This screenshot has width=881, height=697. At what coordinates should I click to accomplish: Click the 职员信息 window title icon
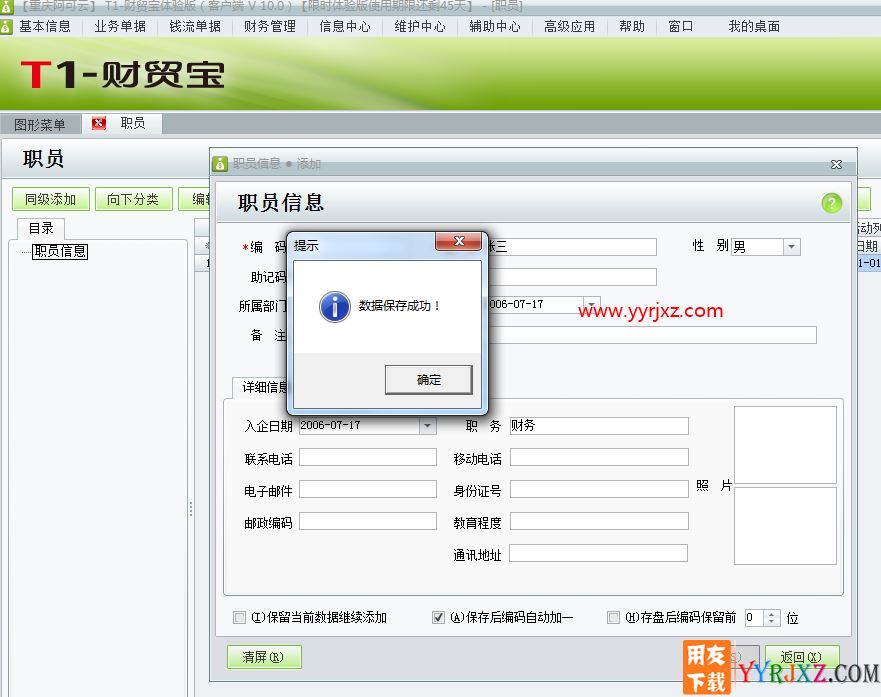[220, 163]
